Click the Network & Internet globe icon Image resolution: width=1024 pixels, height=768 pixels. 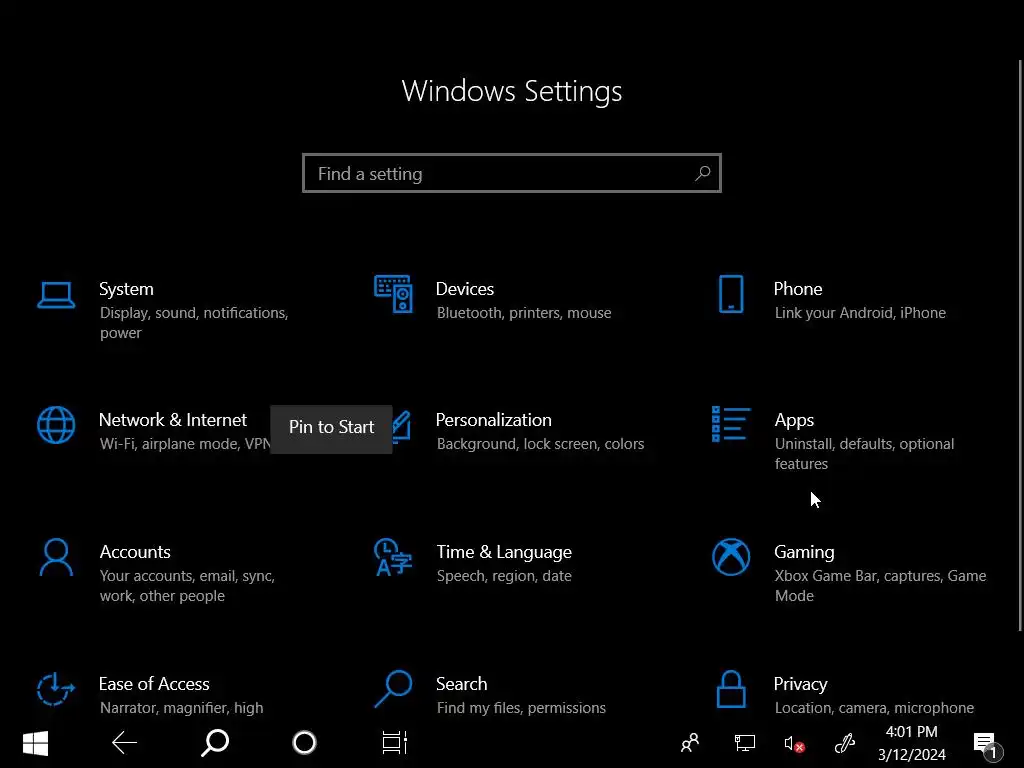point(56,425)
